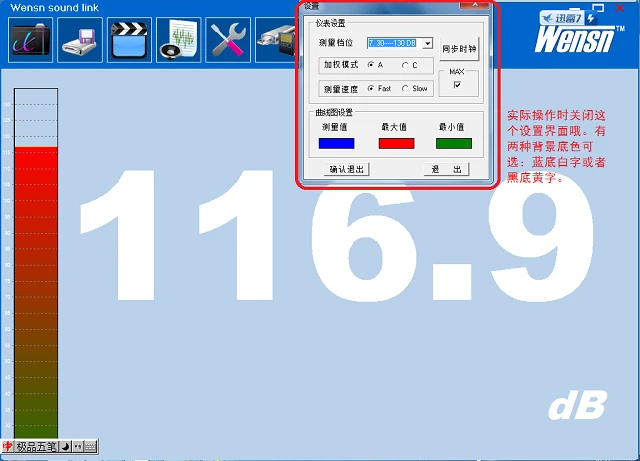Viewport: 640px width, 461px height.
Task: Expand the 30–130 dB range dropdown
Action: point(427,43)
